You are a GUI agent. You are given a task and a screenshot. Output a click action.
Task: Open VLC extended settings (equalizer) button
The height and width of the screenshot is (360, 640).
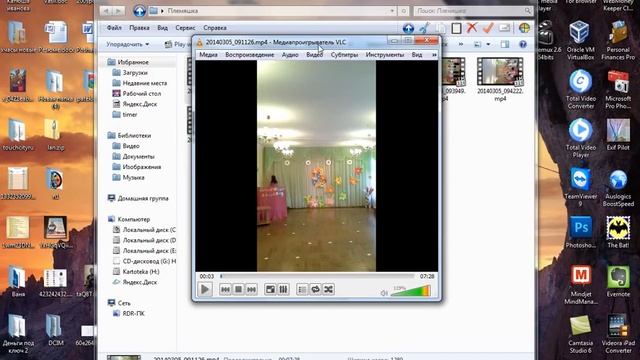[x=283, y=289]
